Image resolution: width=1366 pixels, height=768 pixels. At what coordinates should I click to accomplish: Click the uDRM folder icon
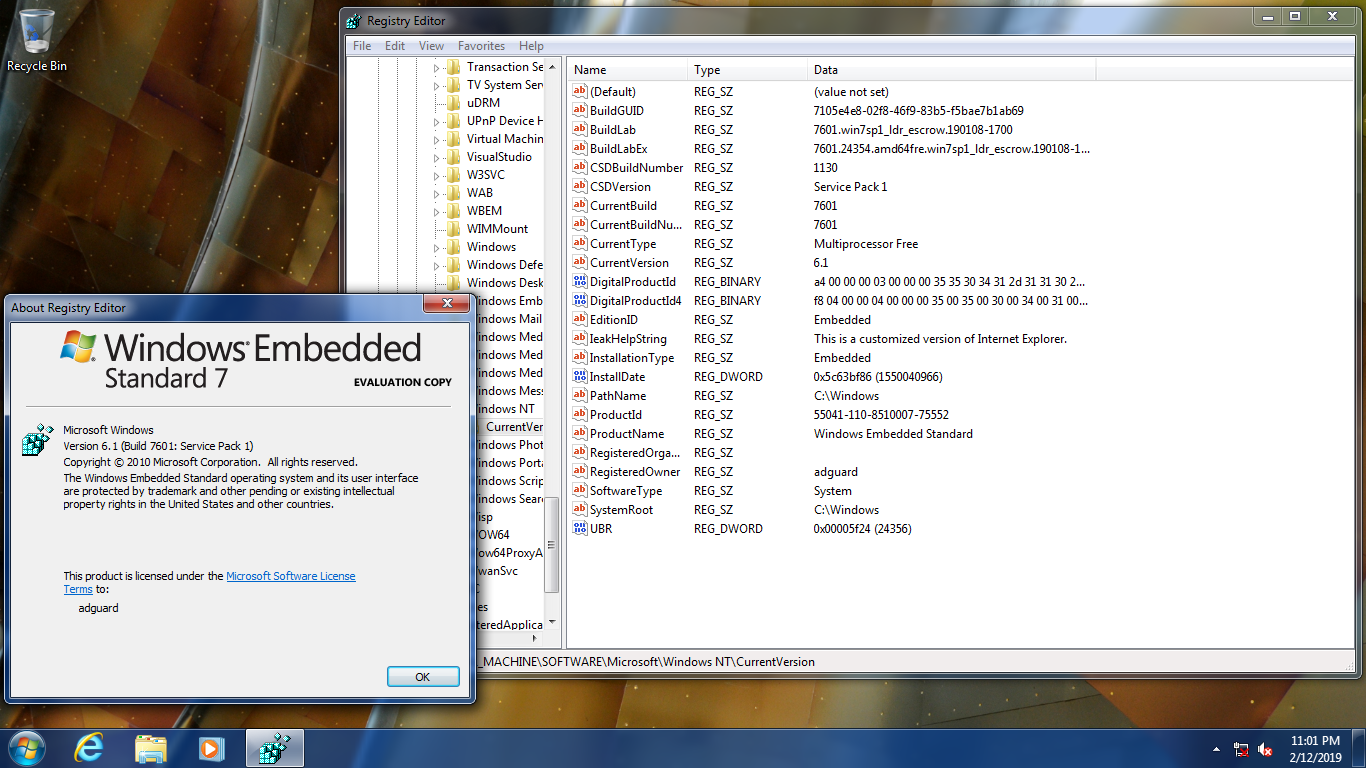454,103
